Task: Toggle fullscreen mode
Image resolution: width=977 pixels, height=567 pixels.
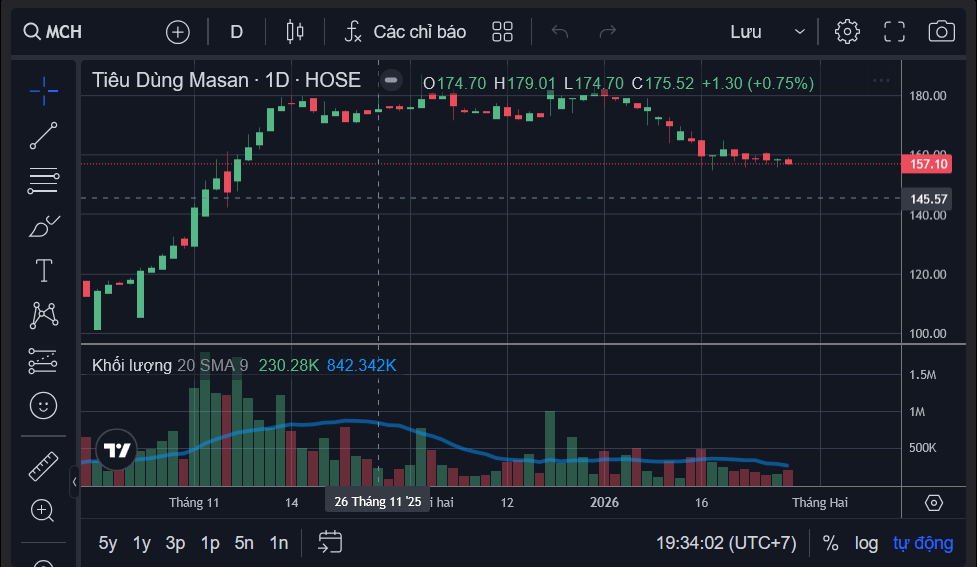Action: click(894, 31)
